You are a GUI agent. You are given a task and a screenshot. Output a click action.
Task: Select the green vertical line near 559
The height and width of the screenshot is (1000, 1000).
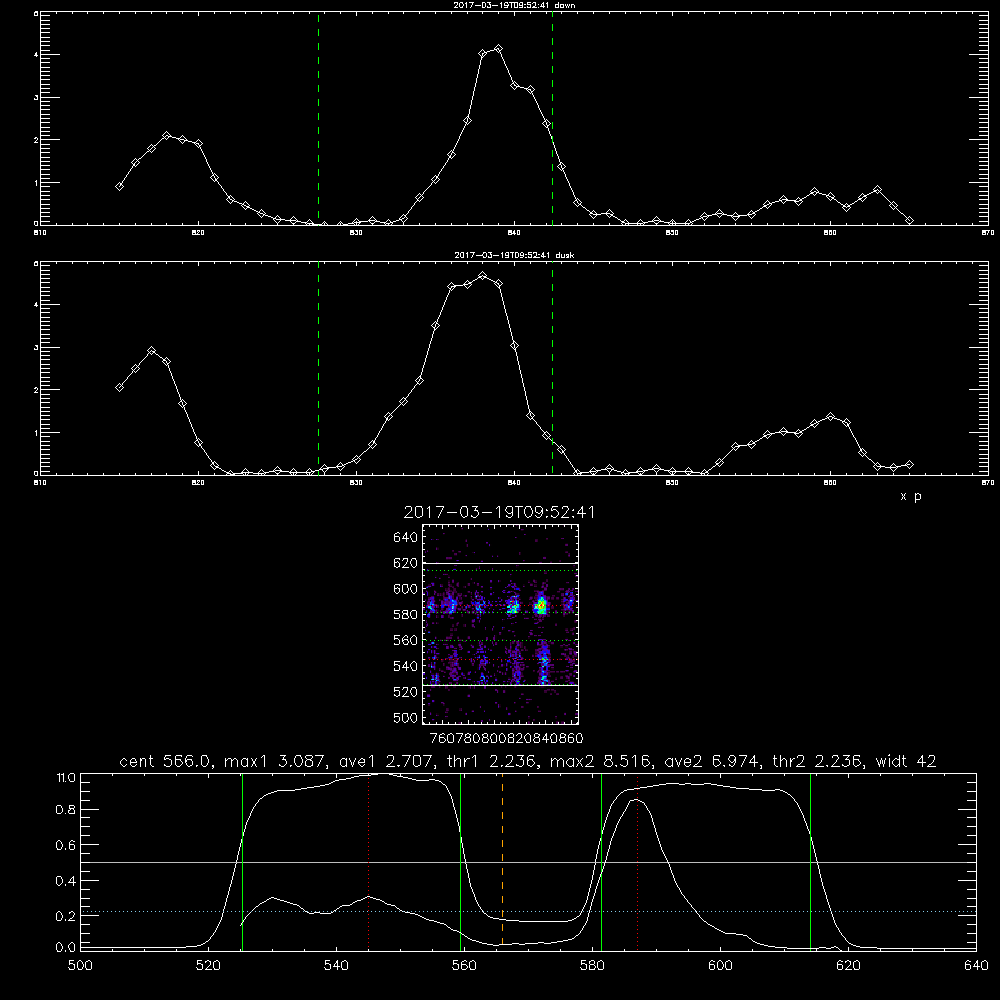(x=460, y=861)
